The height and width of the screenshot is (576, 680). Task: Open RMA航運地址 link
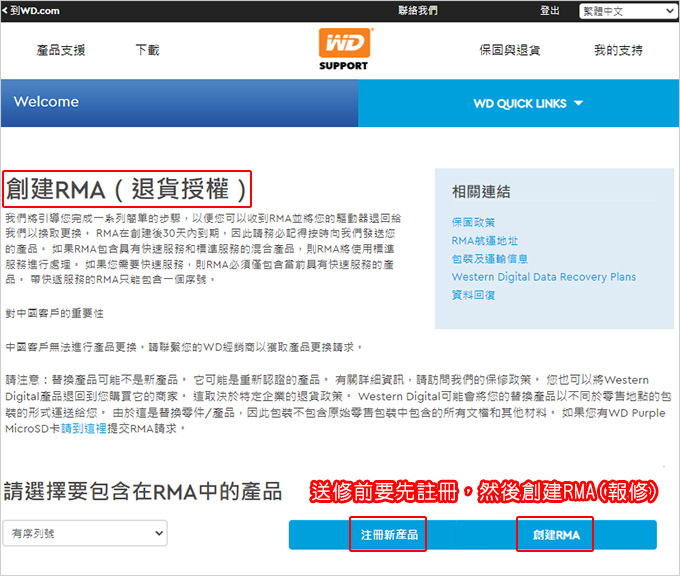point(484,241)
